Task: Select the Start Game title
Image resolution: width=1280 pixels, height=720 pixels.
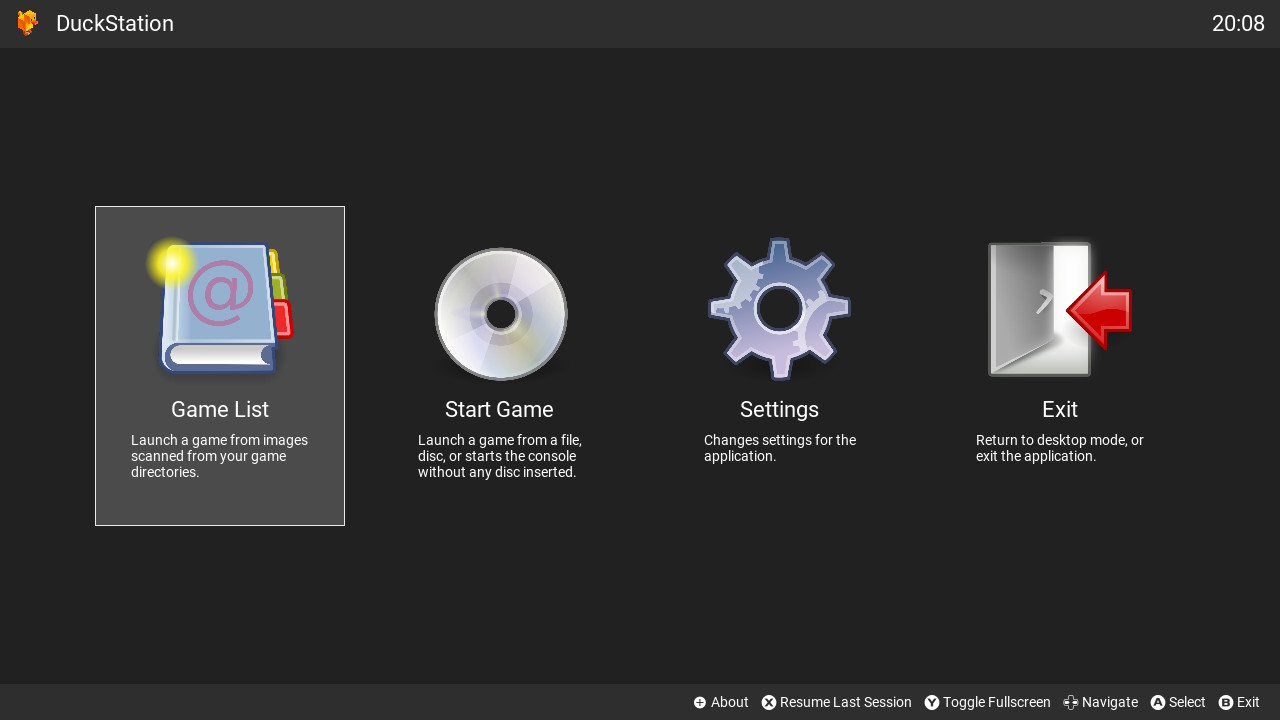Action: [499, 409]
